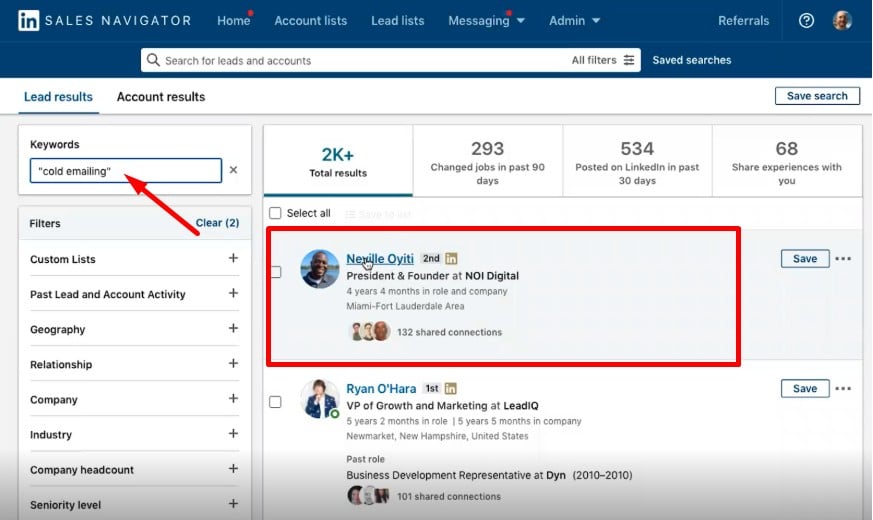Click the search magnifier icon
The height and width of the screenshot is (520, 873).
153,60
